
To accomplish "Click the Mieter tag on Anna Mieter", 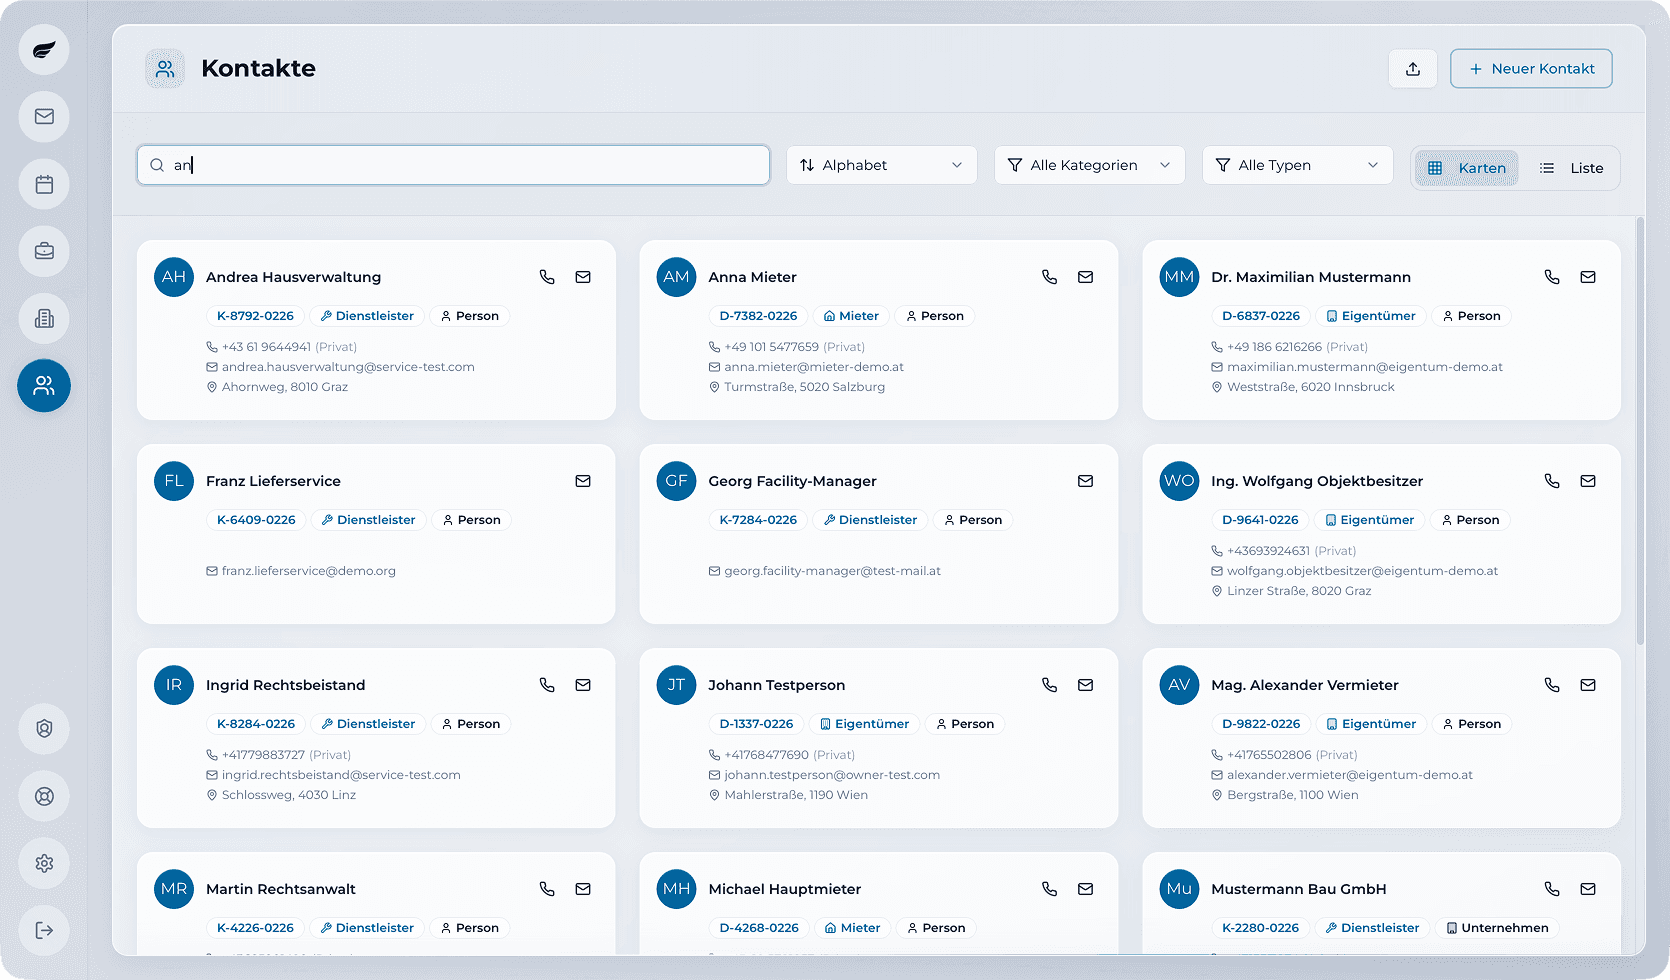I will (x=851, y=316).
